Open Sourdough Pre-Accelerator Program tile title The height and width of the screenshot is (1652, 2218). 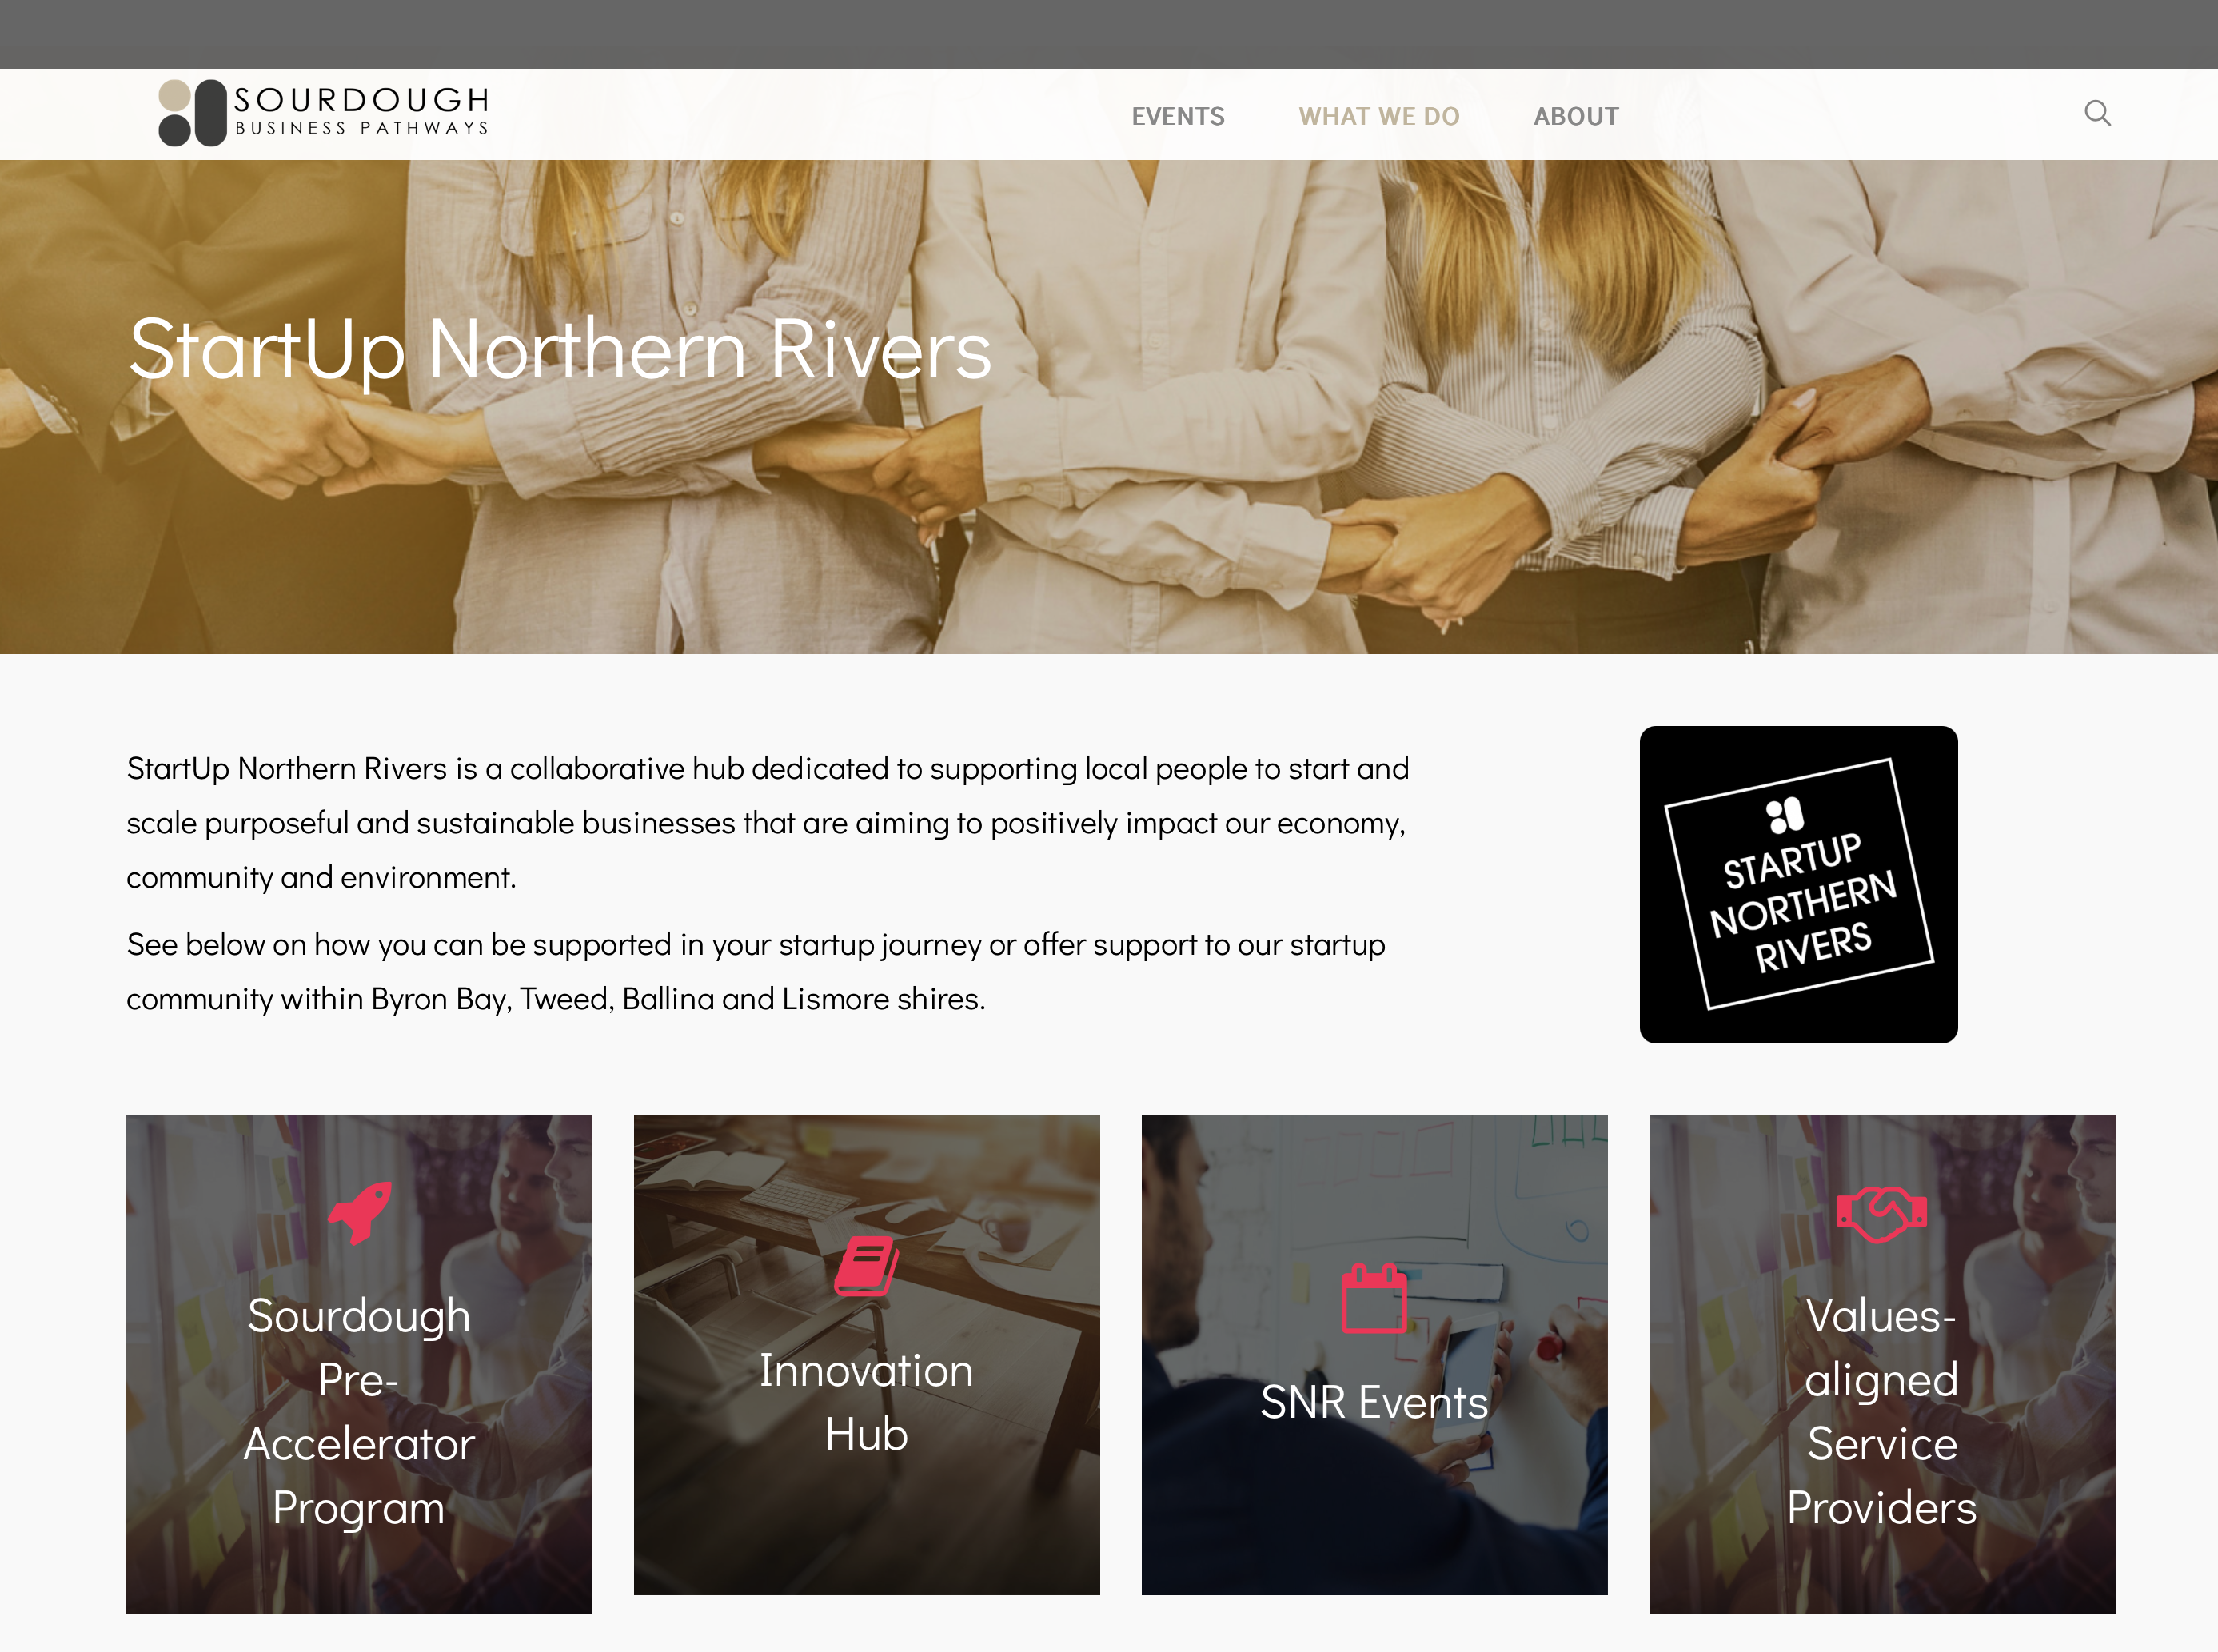point(359,1411)
